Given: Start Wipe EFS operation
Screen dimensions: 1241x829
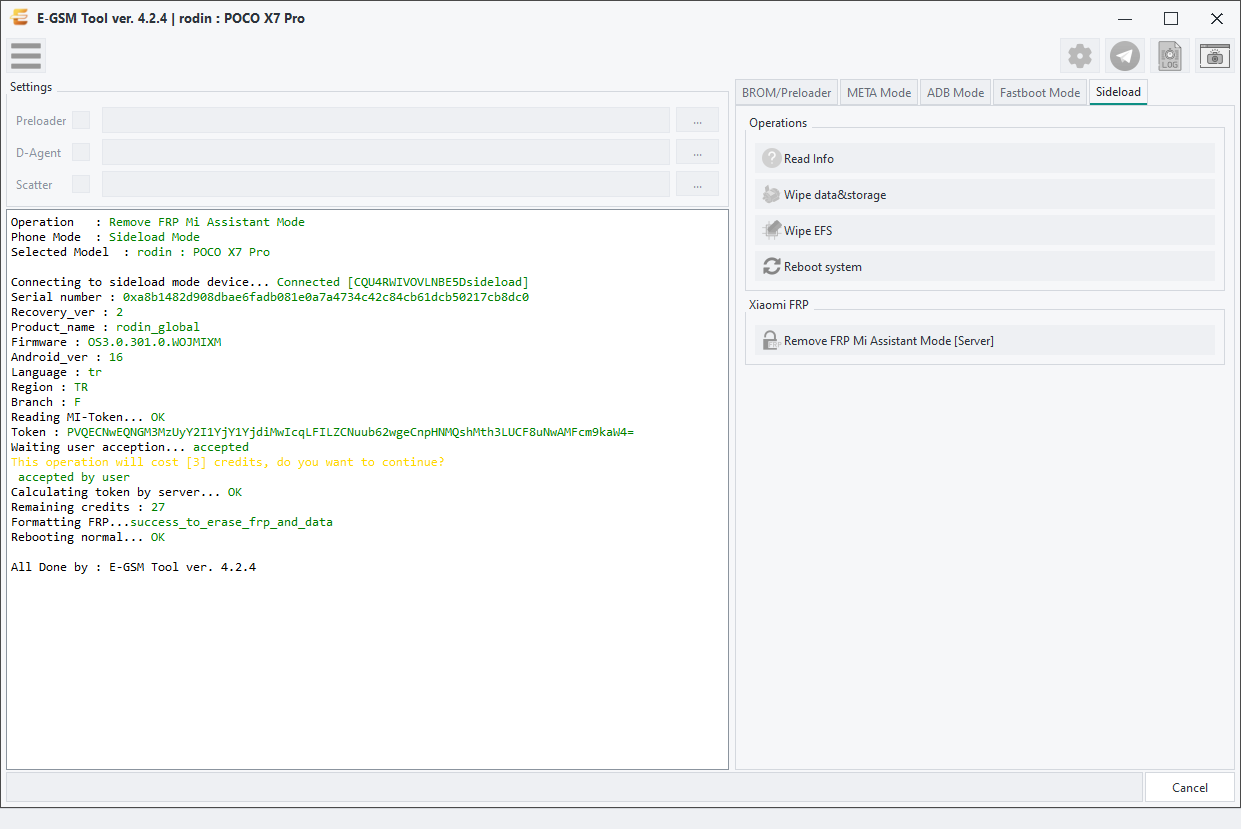Looking at the screenshot, I should pos(985,230).
